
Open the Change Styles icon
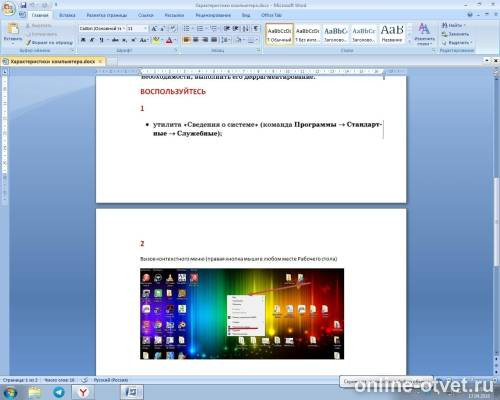424,34
